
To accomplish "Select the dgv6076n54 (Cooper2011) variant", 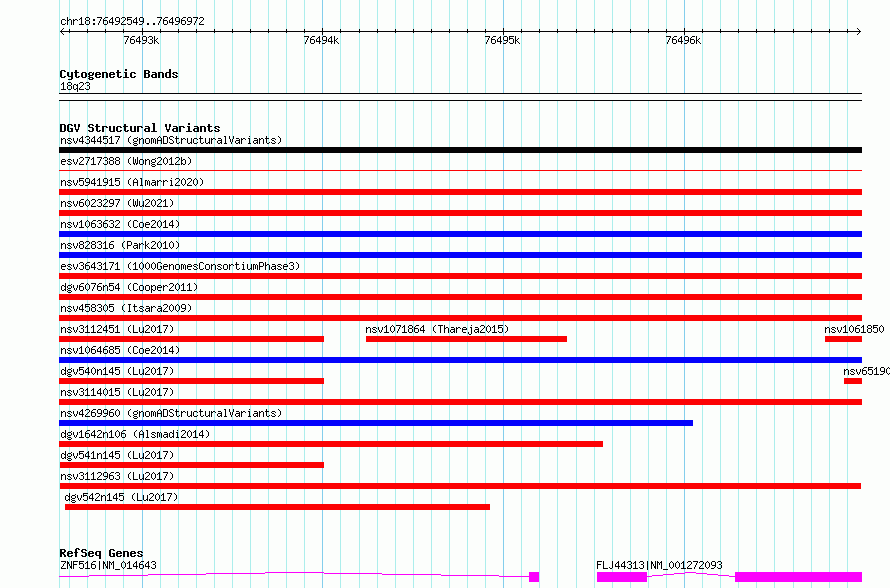I will (x=460, y=297).
